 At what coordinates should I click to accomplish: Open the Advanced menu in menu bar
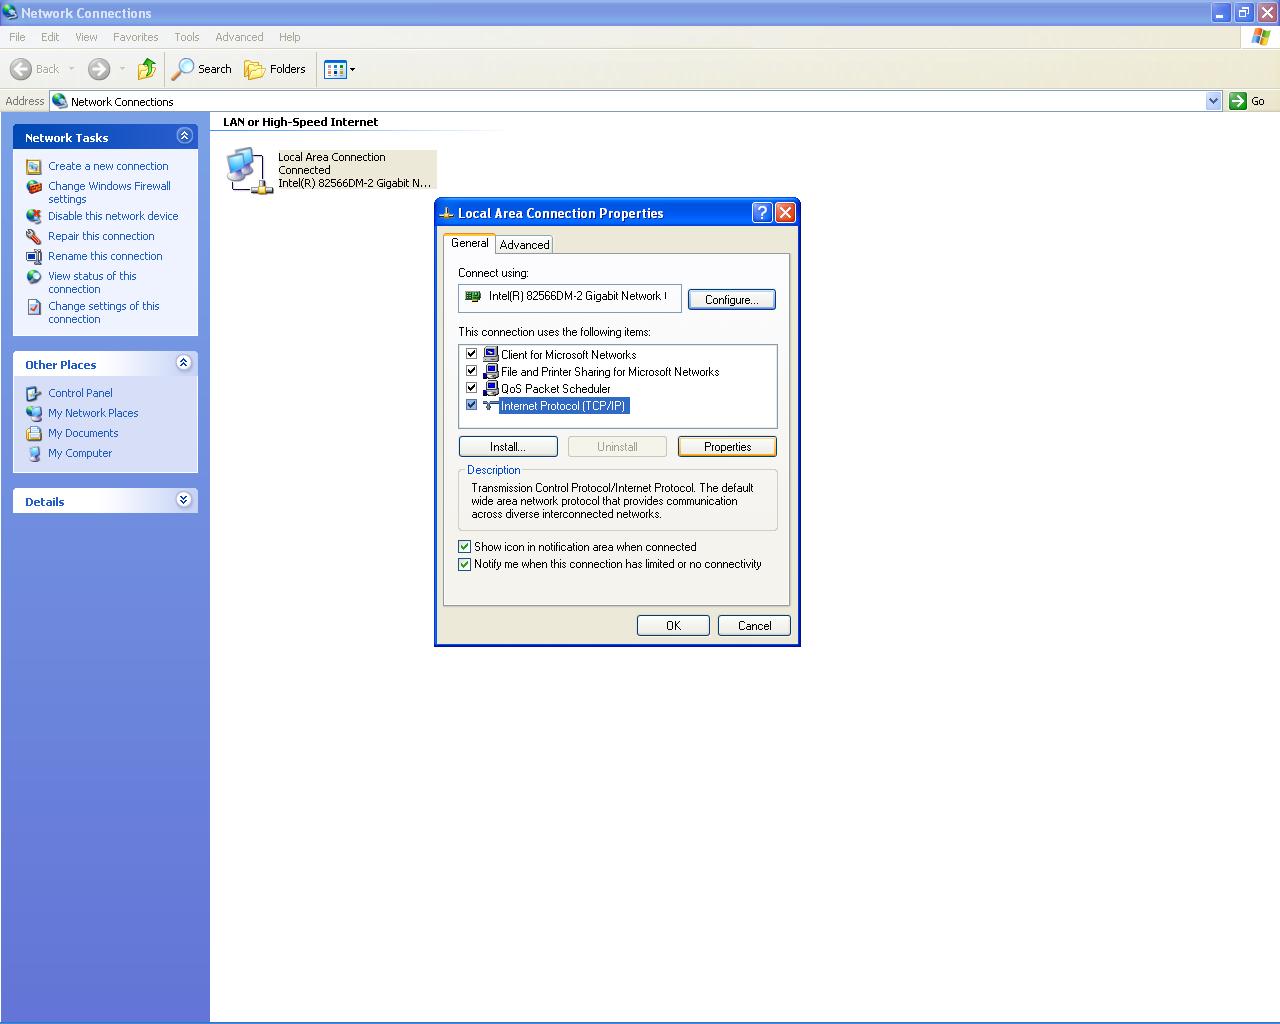(x=239, y=37)
